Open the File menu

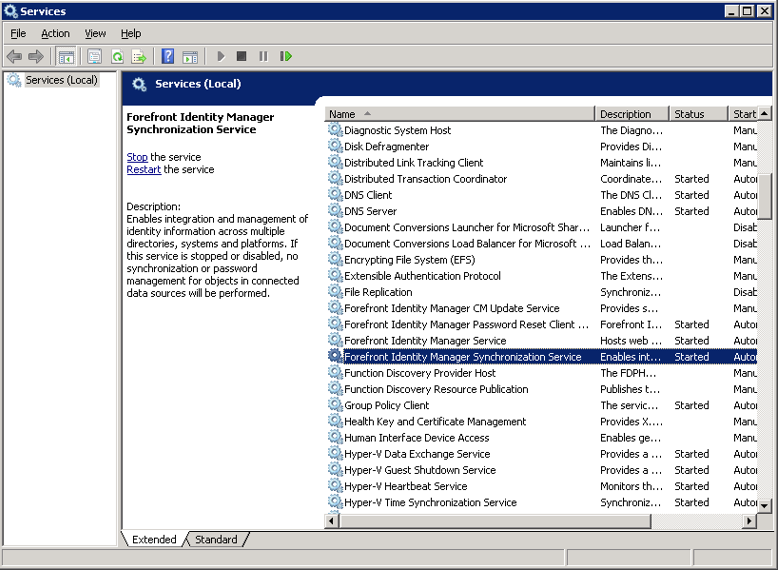click(18, 33)
